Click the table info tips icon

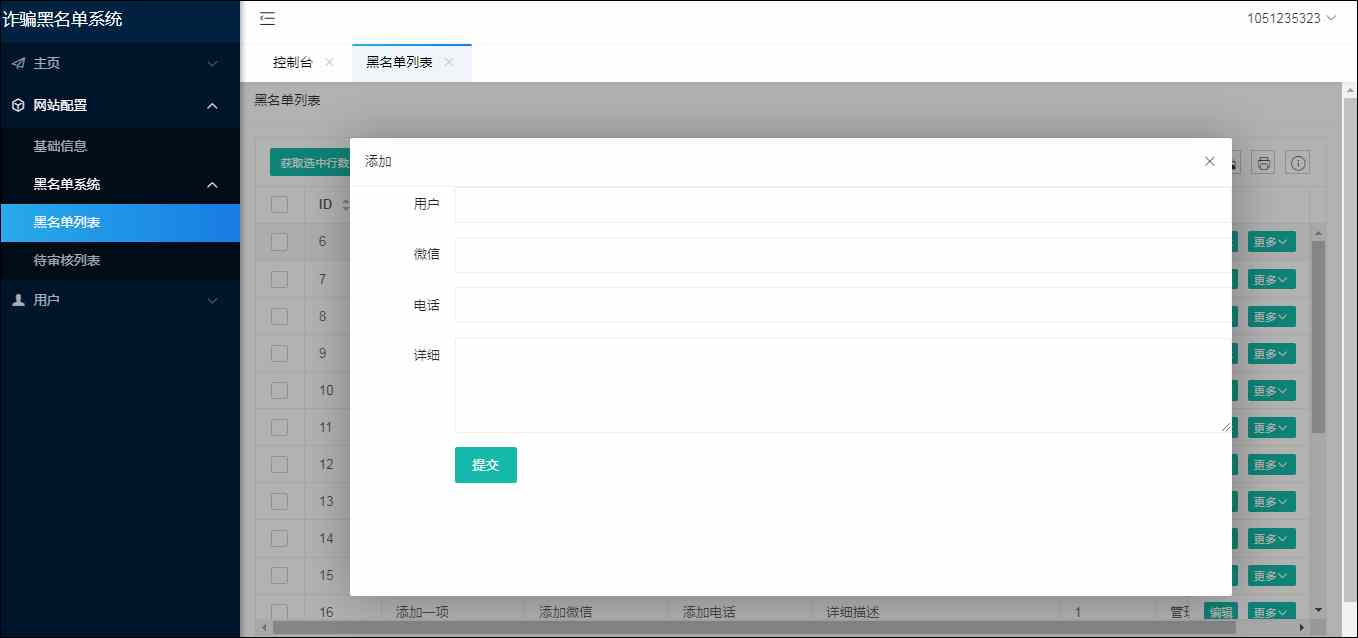pos(1298,163)
